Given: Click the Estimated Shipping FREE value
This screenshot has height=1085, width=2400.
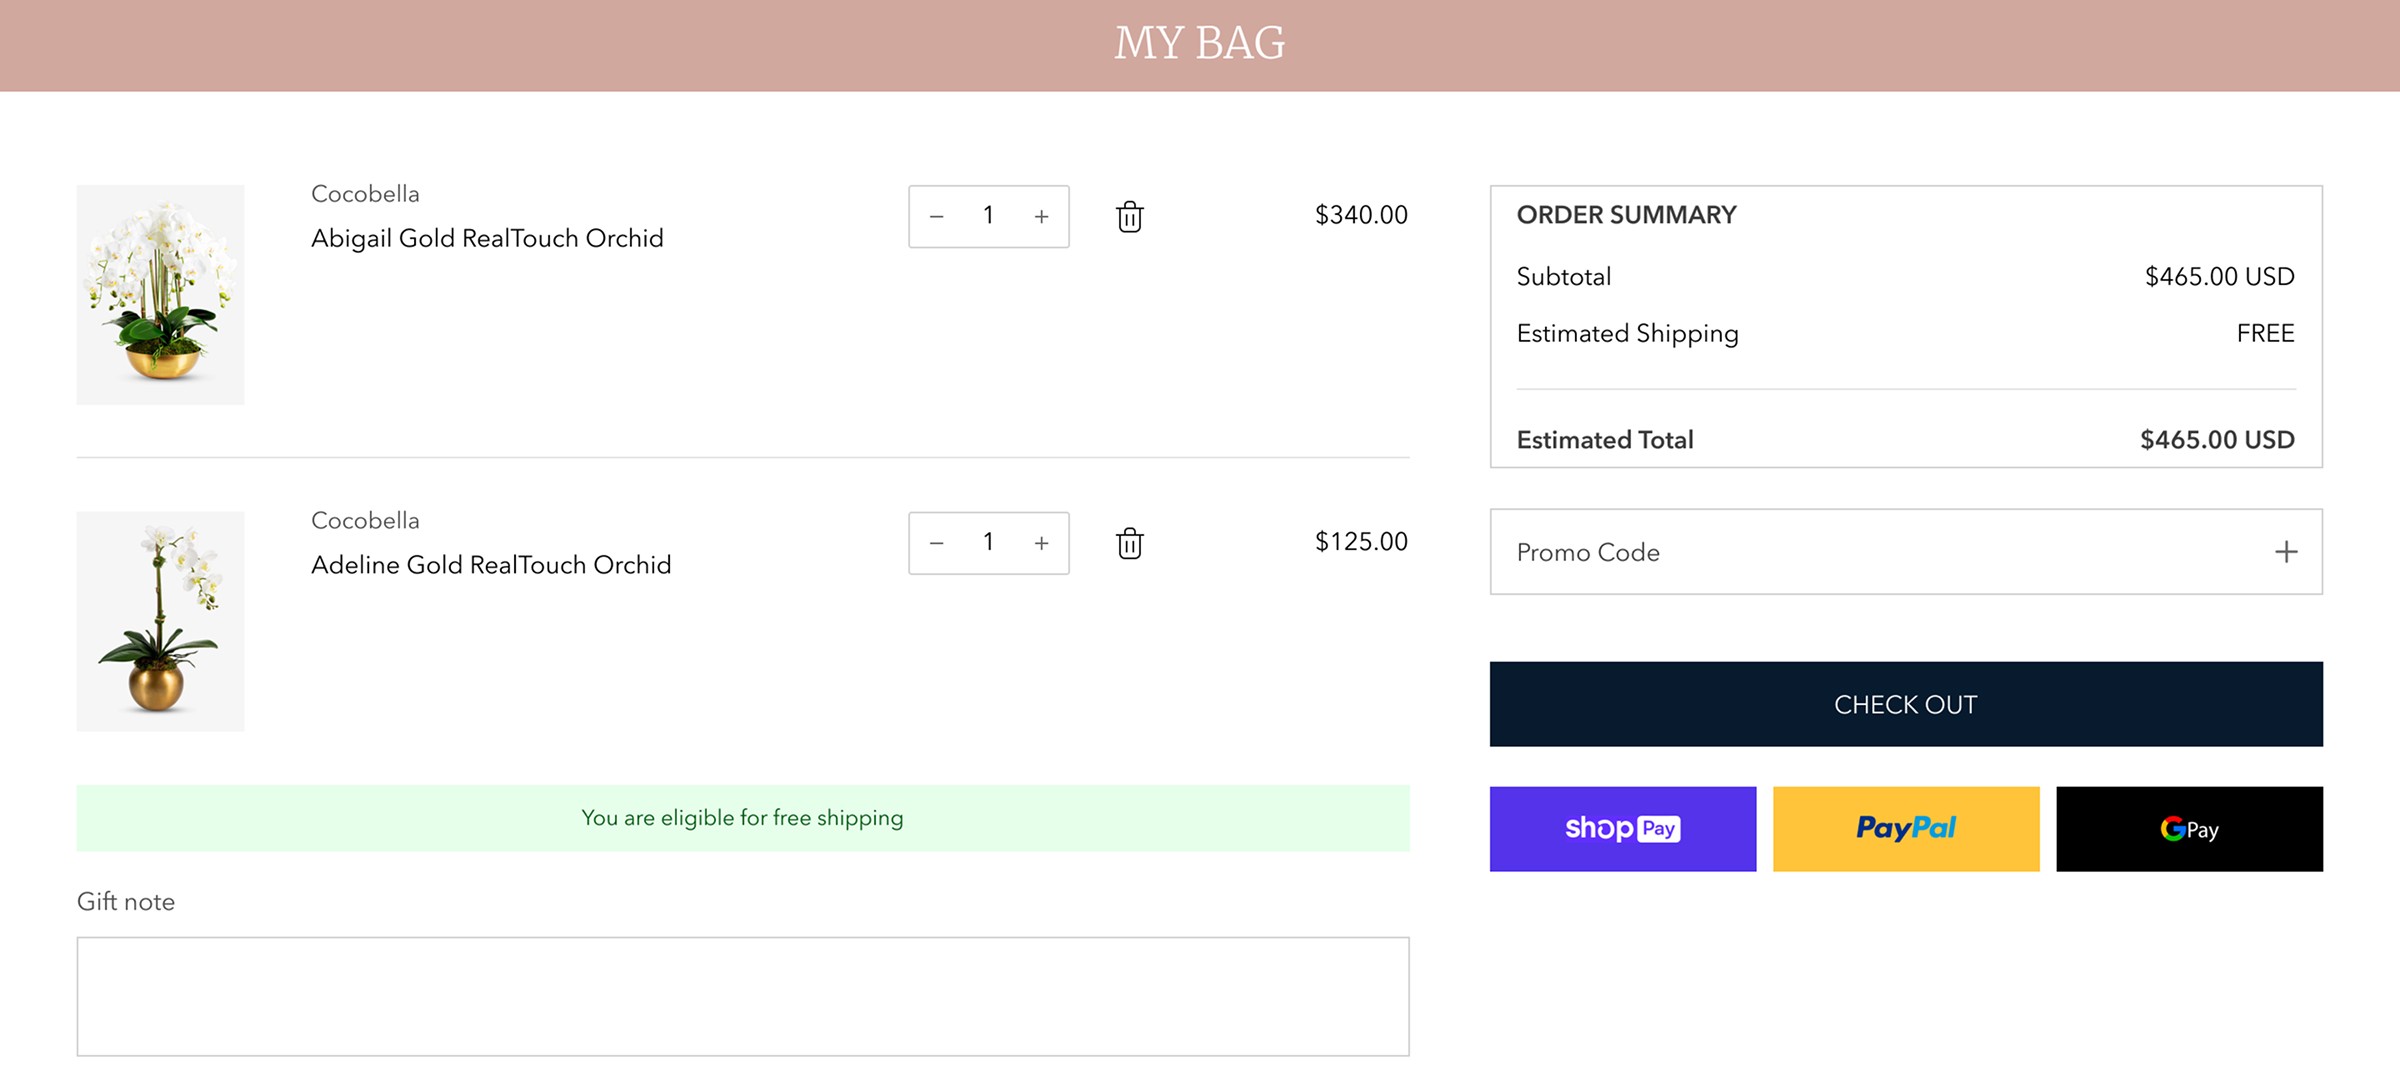Looking at the screenshot, I should 2265,334.
